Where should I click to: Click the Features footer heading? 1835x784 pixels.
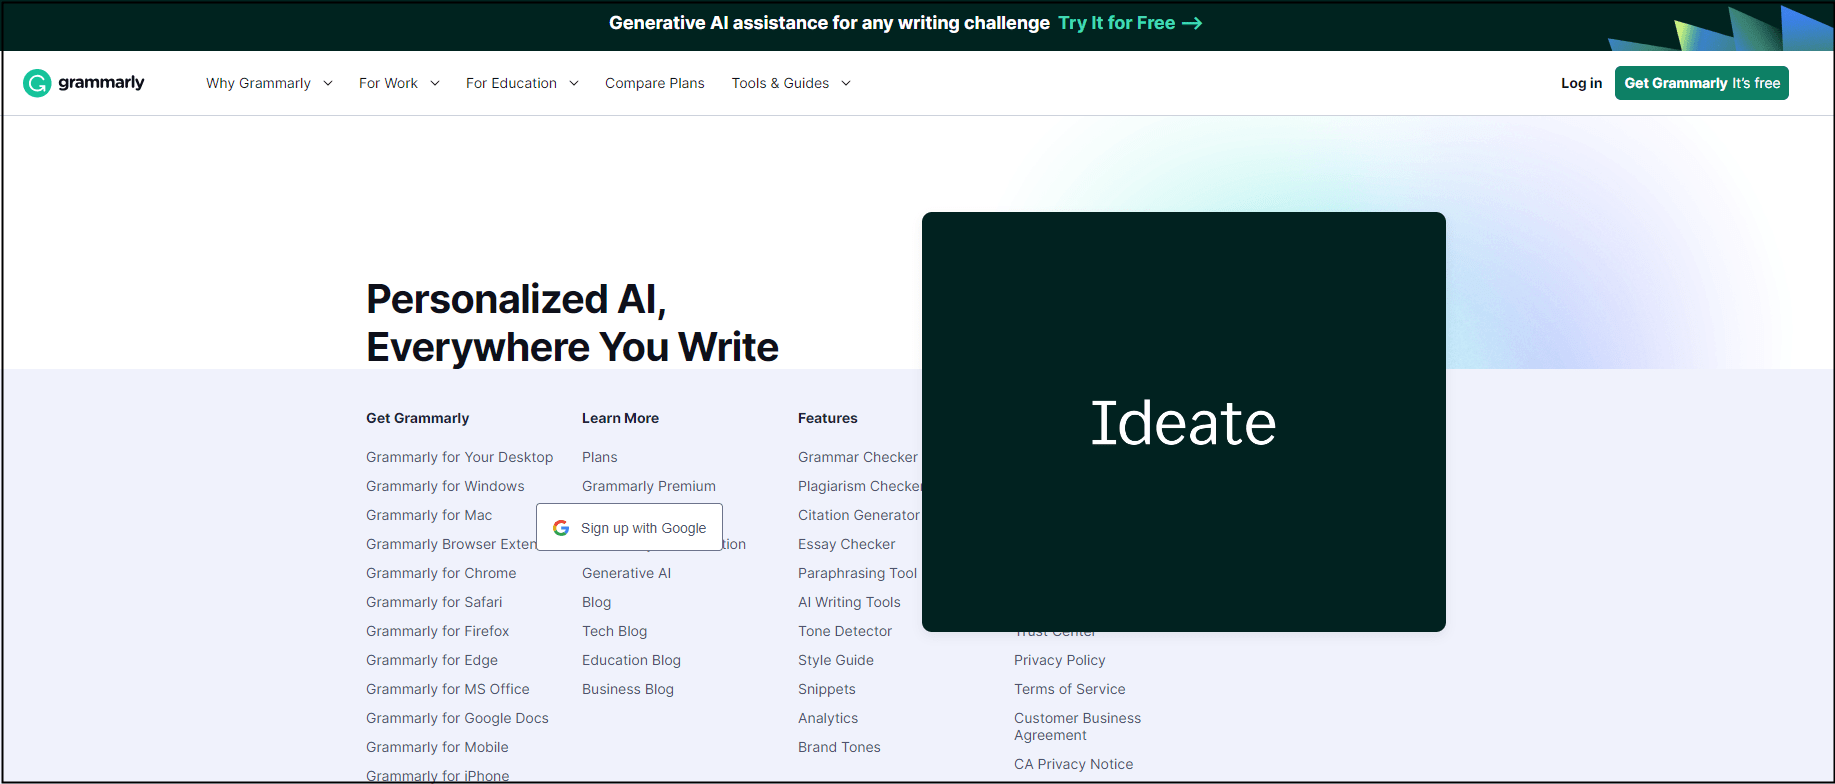tap(827, 418)
